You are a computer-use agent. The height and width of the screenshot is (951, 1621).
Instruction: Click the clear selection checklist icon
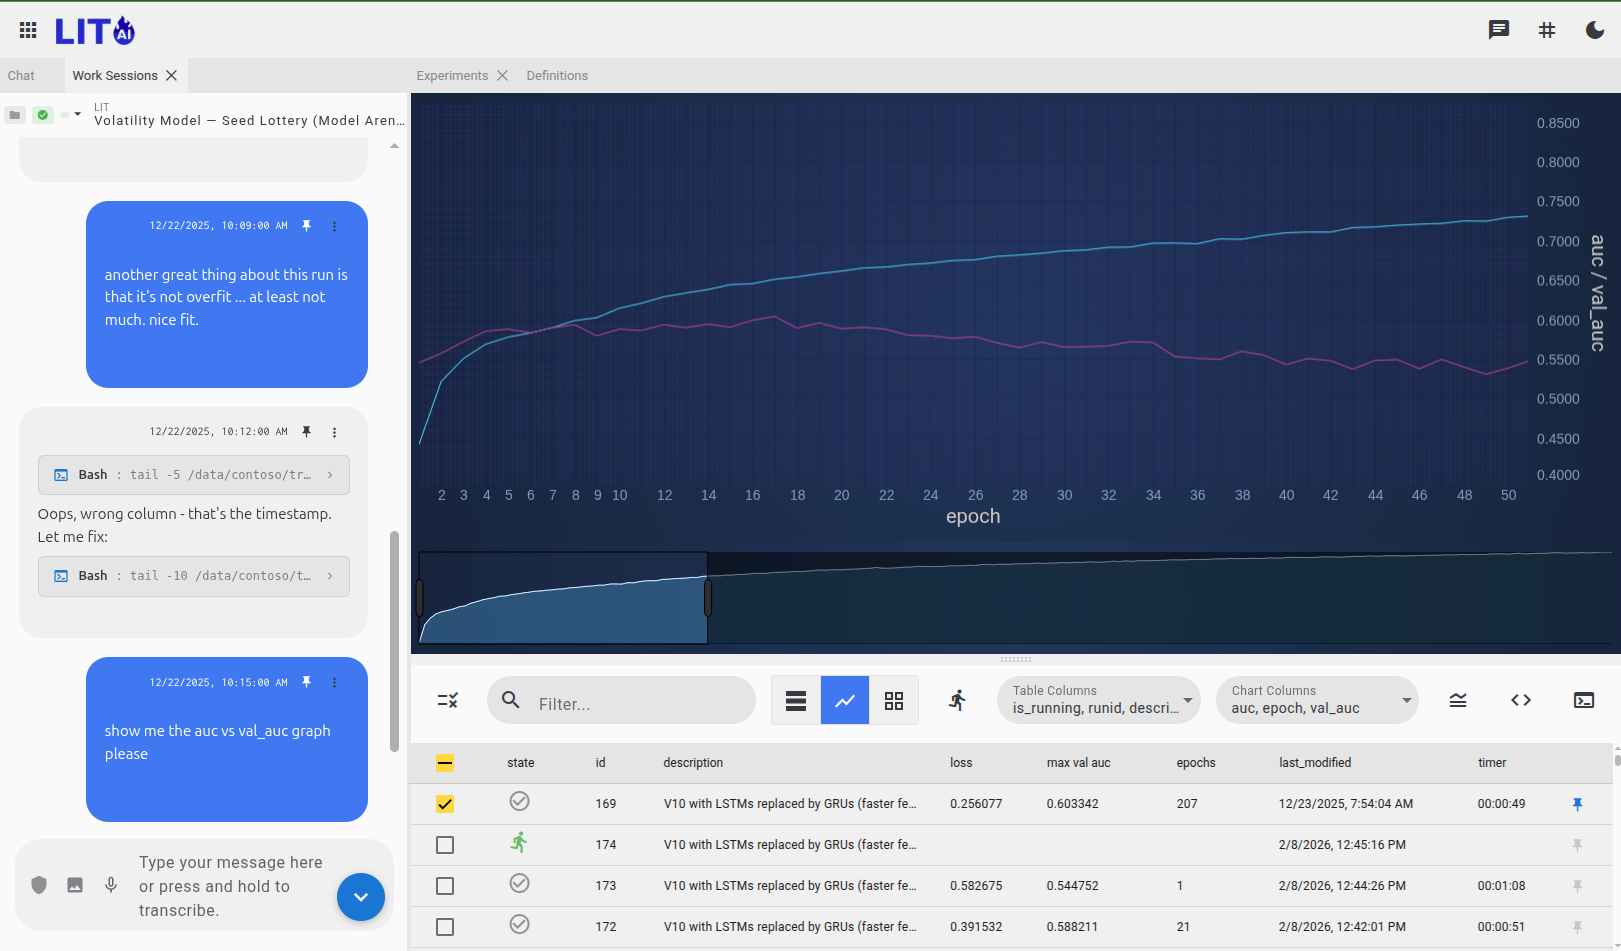coord(447,700)
